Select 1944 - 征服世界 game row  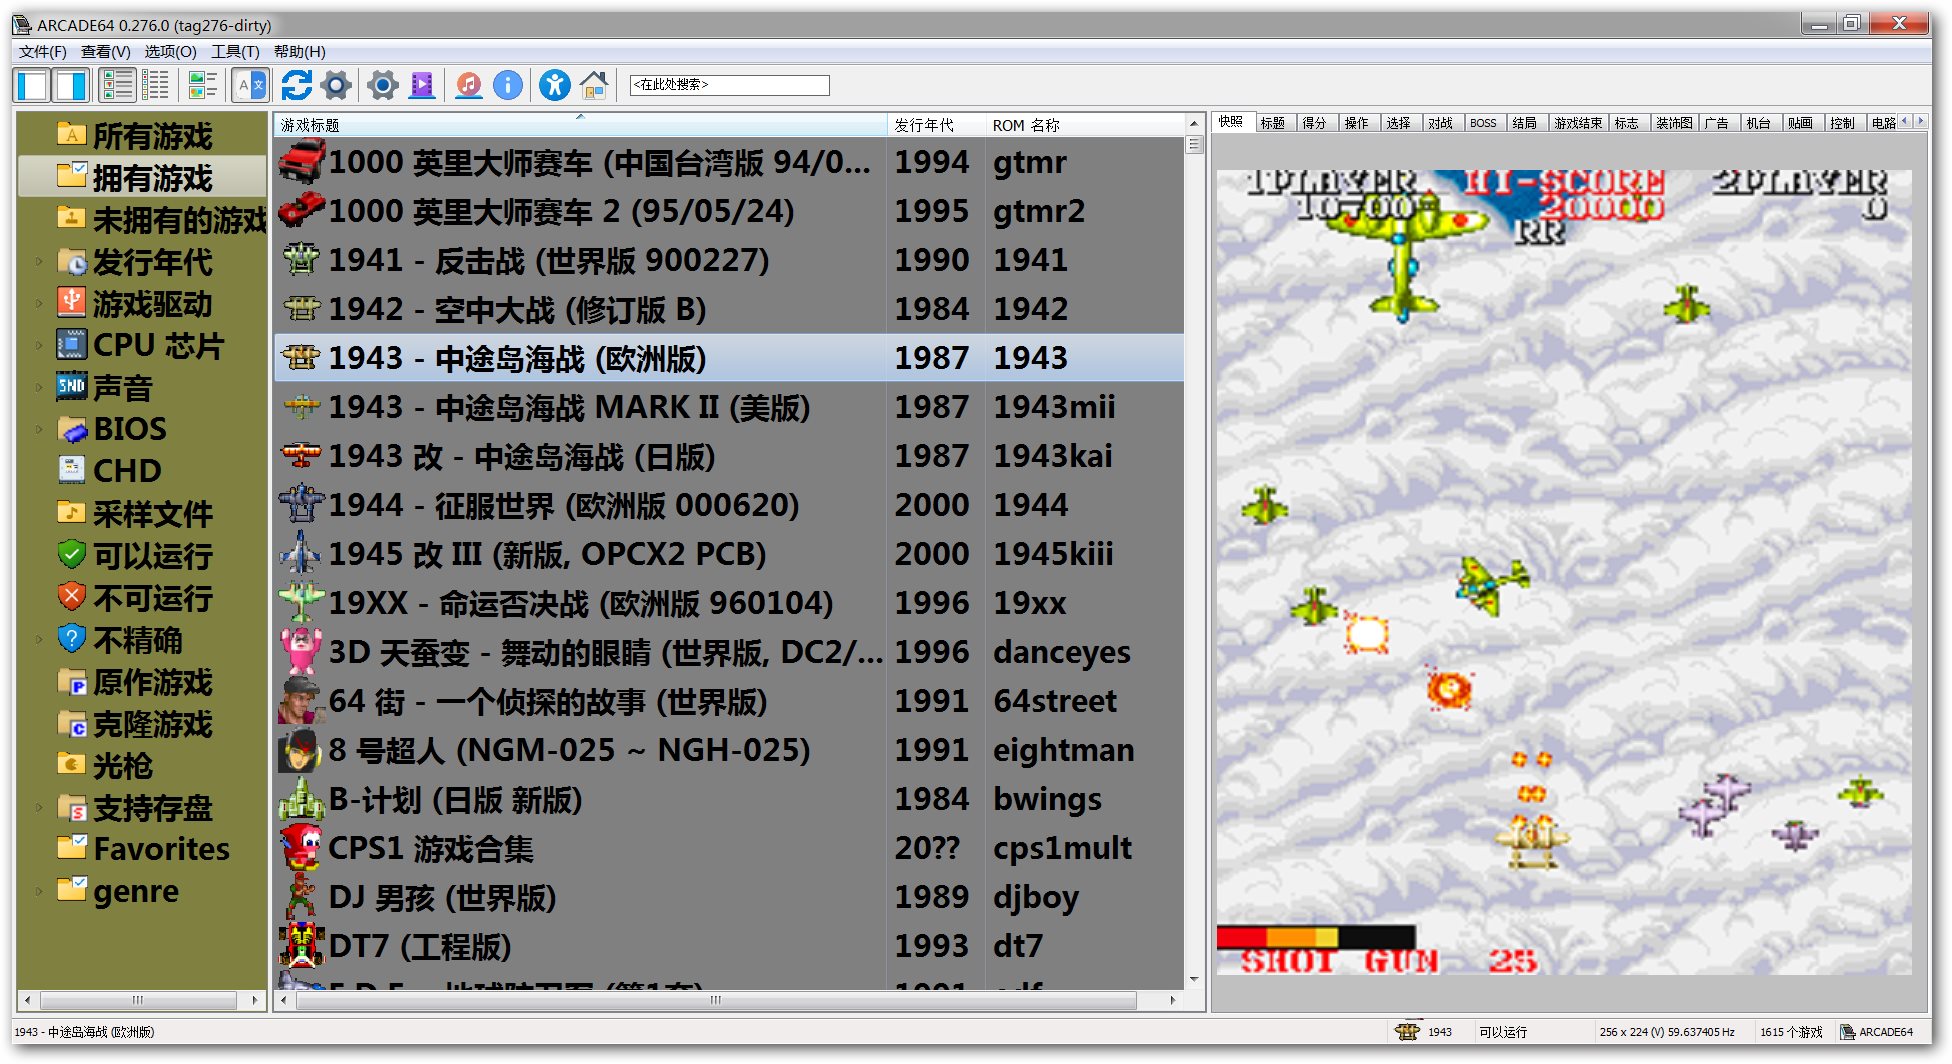729,505
